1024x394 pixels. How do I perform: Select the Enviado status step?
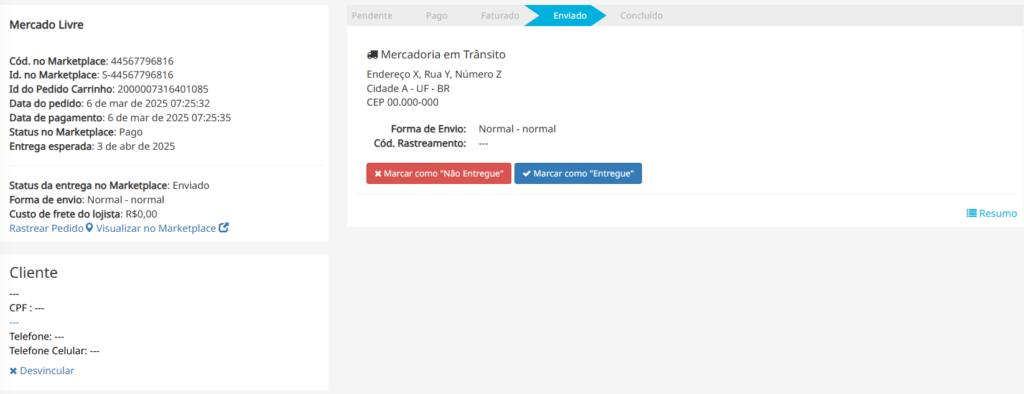point(569,15)
